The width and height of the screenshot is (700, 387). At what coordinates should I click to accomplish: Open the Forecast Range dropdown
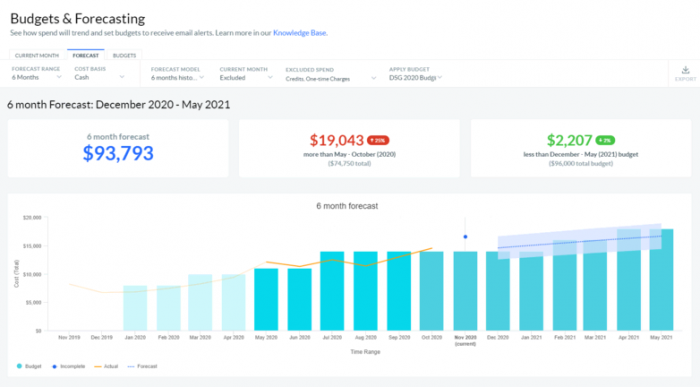(x=37, y=77)
